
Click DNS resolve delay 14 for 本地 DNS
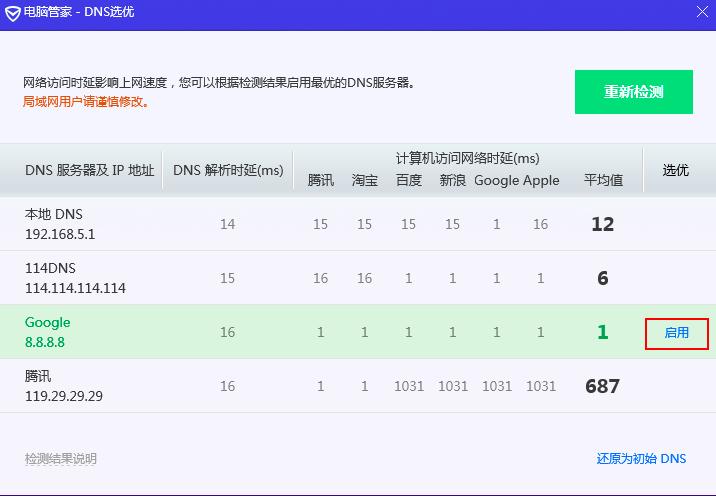pos(227,224)
